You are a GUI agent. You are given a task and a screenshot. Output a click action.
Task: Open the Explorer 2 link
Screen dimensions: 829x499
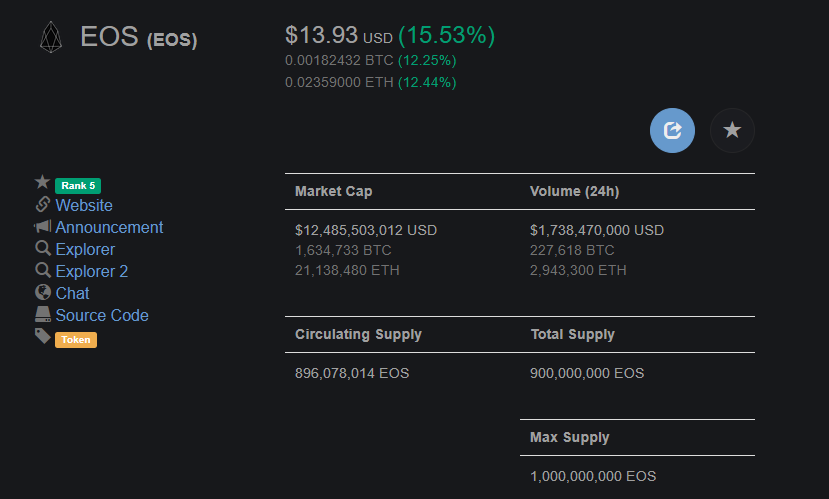click(x=92, y=271)
